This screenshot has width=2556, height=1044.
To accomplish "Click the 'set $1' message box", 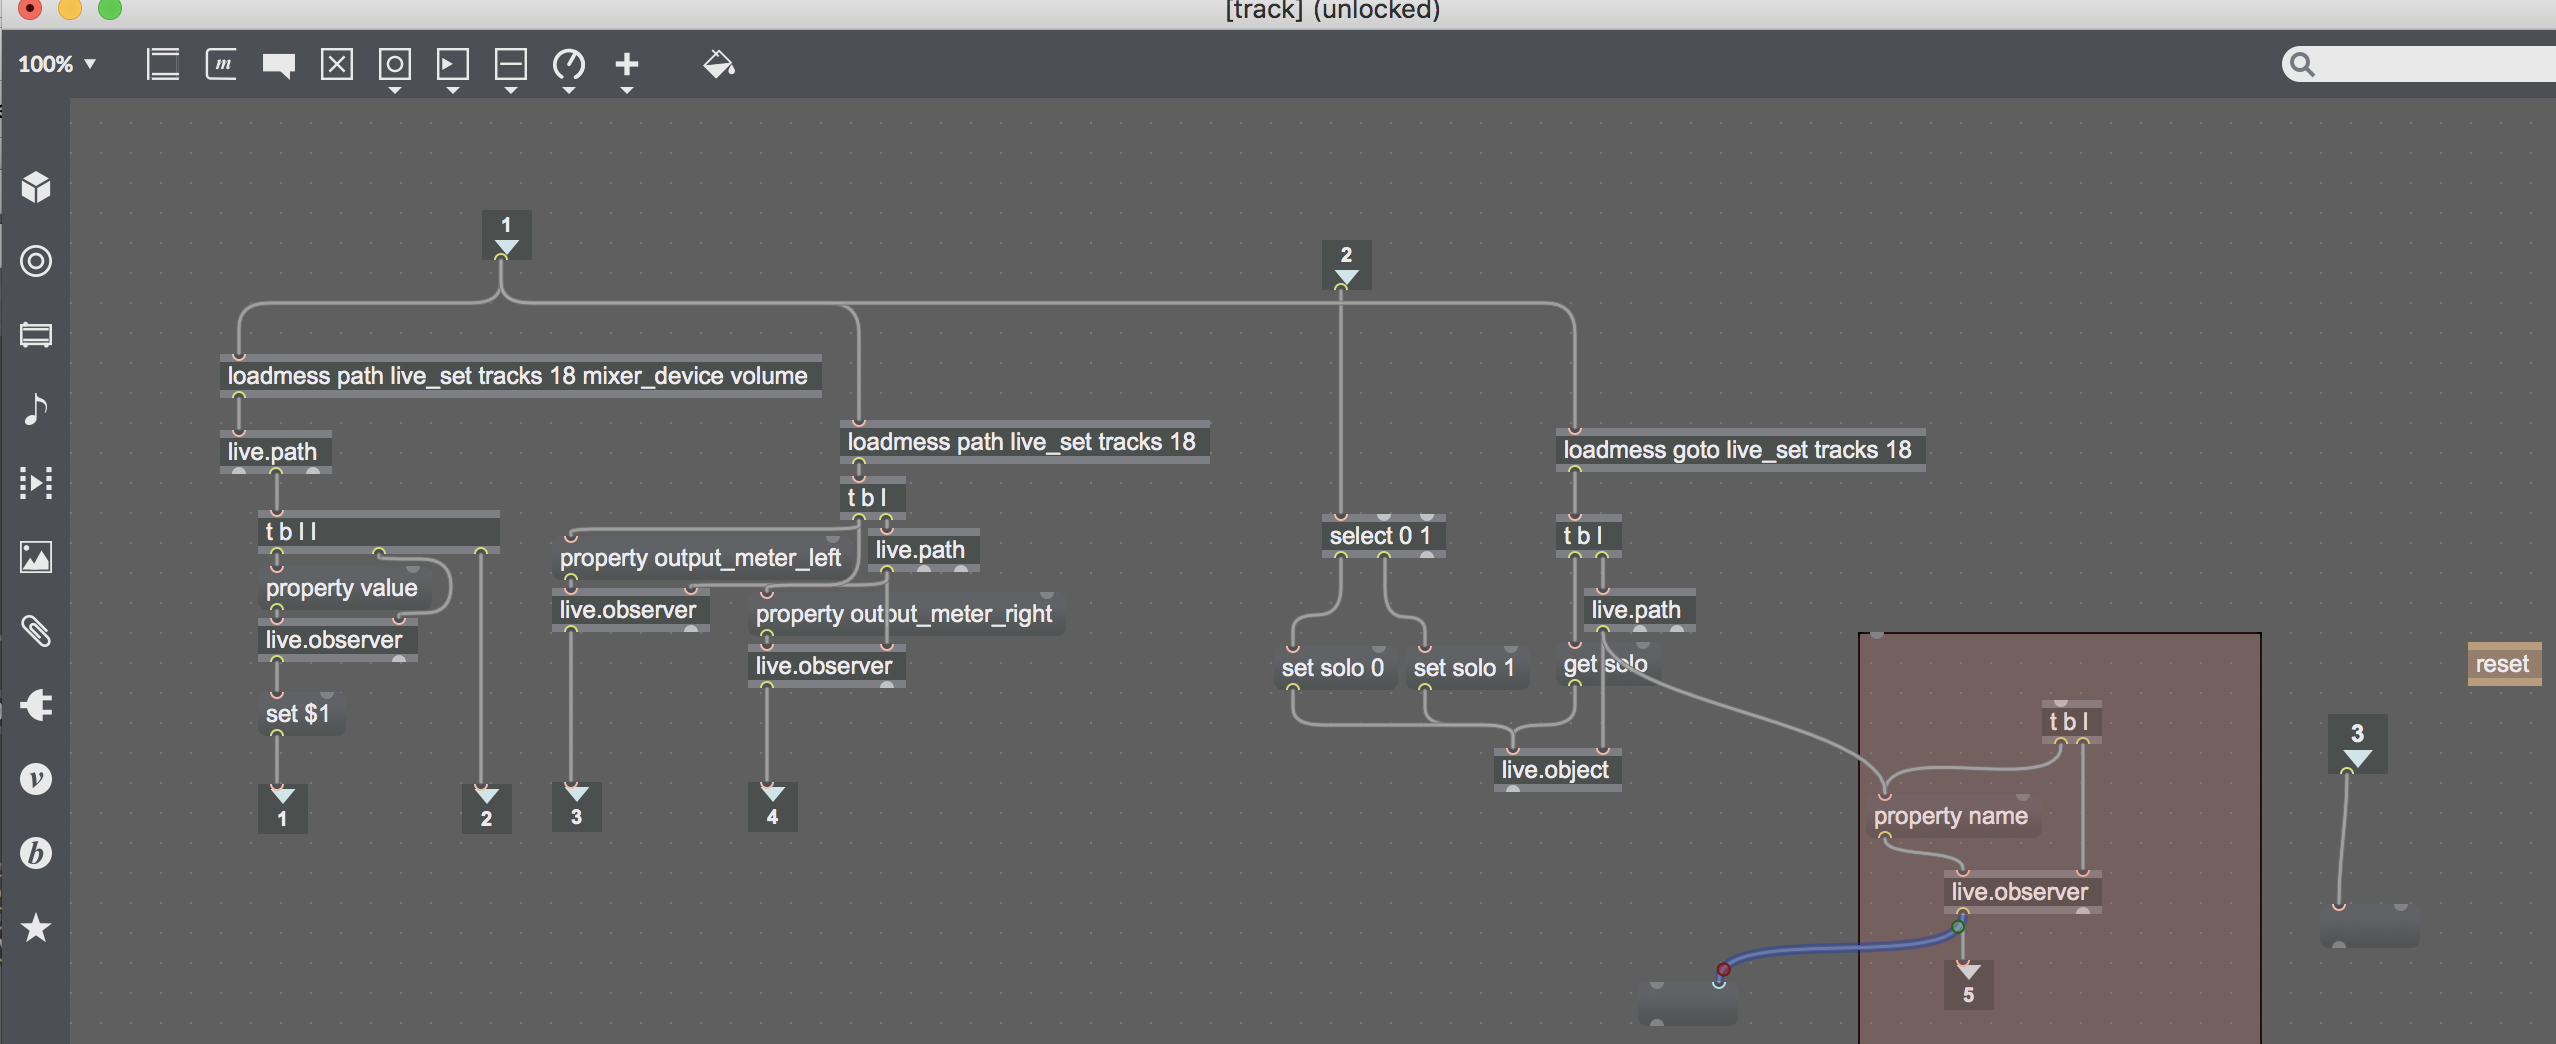I will point(301,714).
